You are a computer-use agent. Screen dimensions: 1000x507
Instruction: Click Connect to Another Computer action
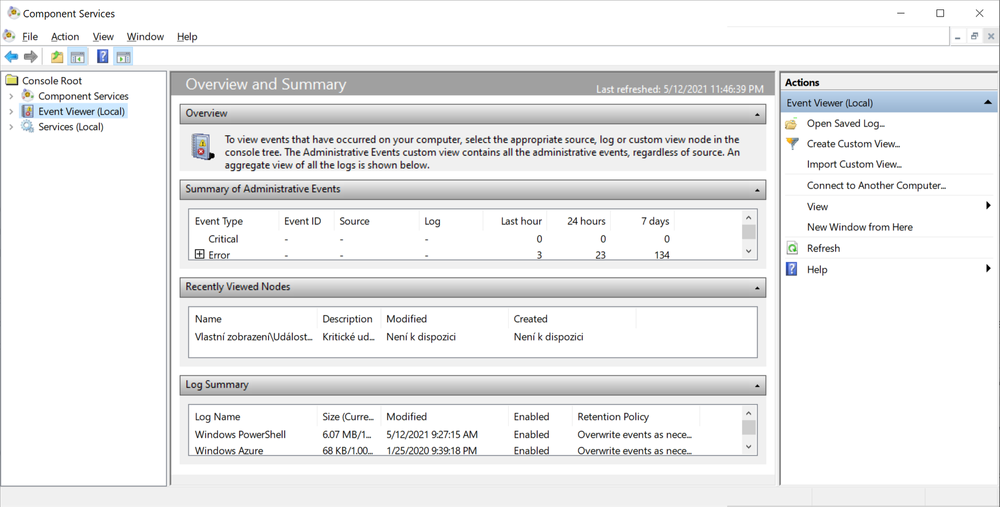click(876, 185)
